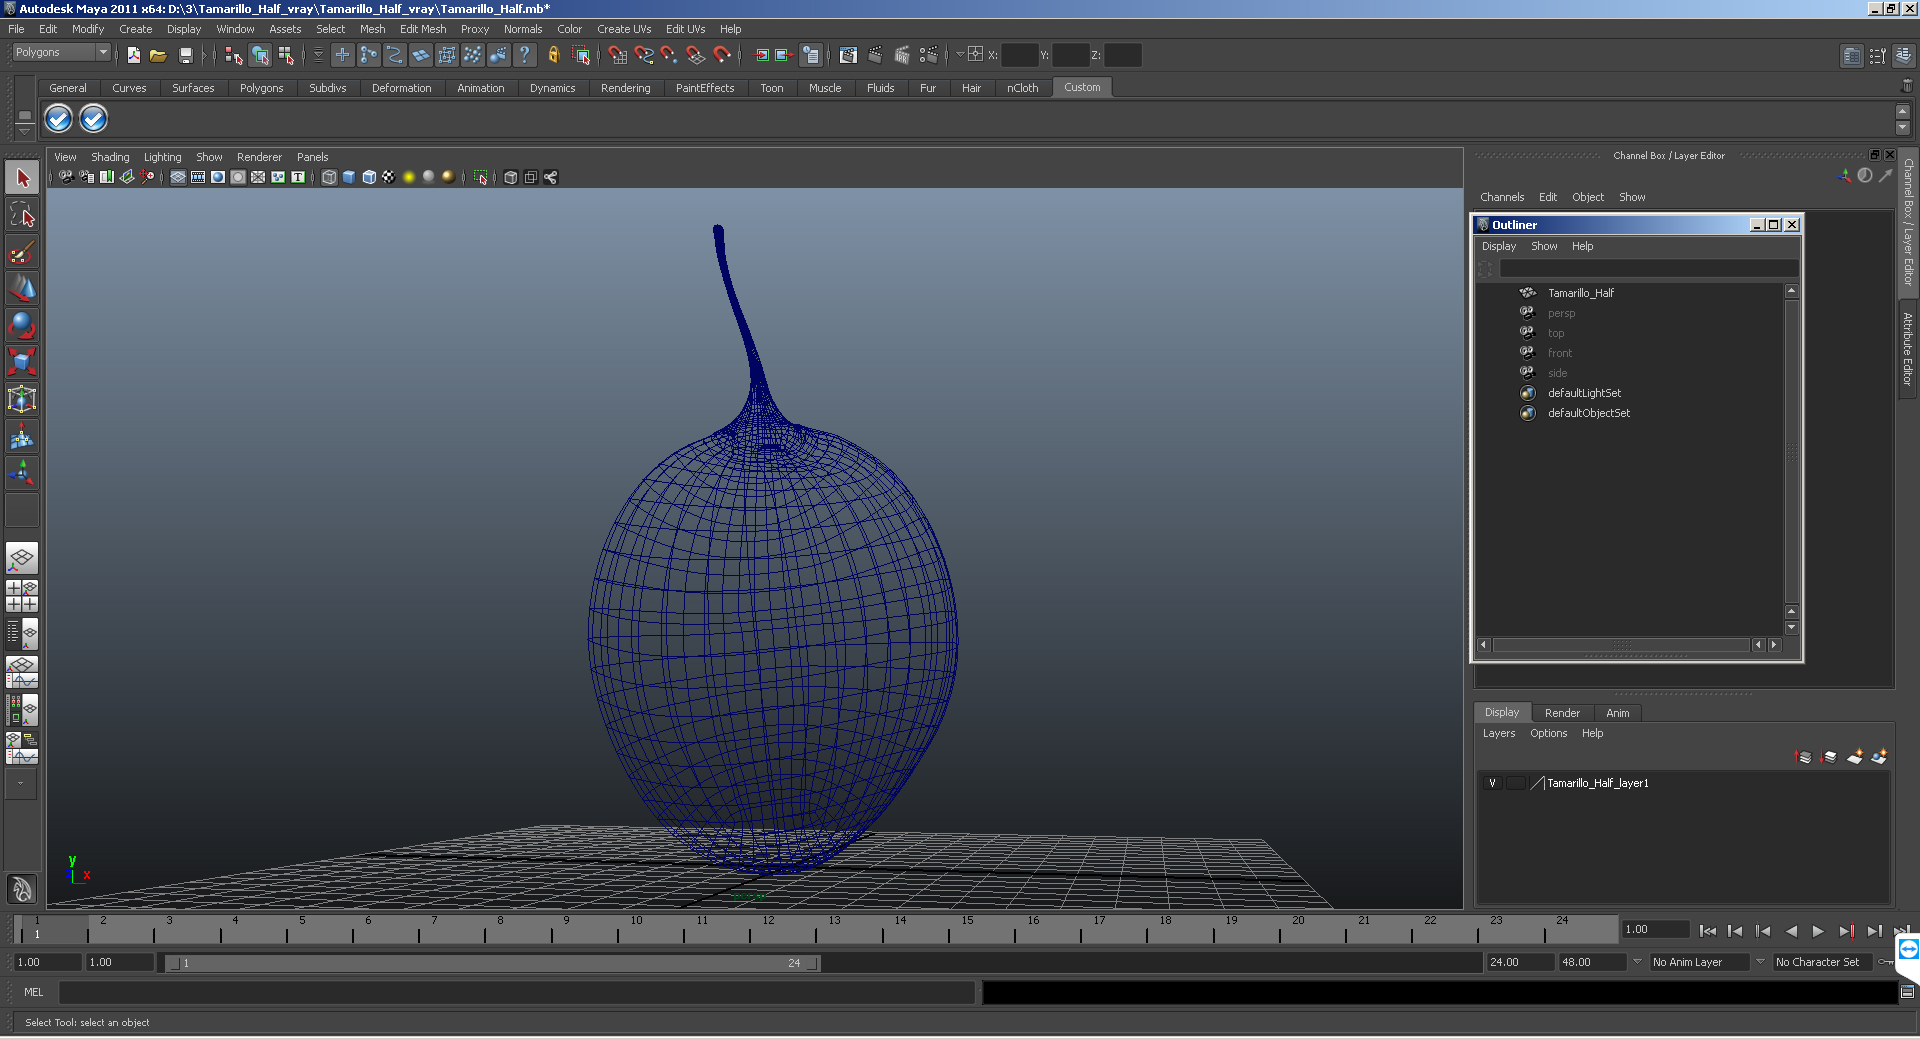
Task: Click the lock selection padlock icon
Action: [553, 55]
